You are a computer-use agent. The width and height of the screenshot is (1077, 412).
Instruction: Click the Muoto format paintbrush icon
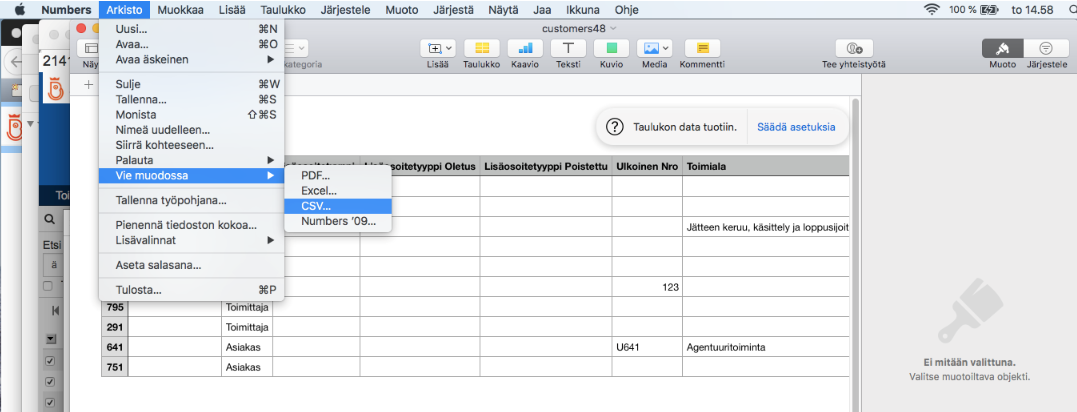point(1002,48)
